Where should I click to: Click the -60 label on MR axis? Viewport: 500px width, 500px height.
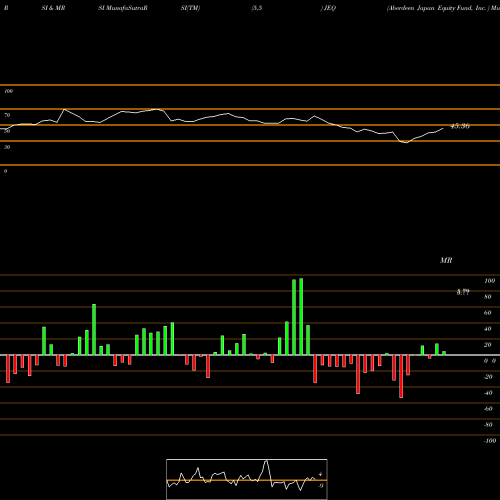click(488, 409)
